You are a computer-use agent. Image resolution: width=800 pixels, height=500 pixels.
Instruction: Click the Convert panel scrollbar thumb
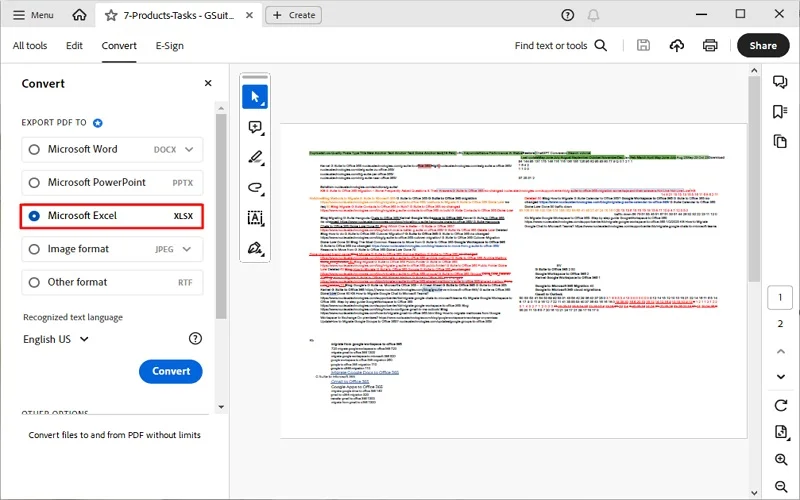[221, 216]
